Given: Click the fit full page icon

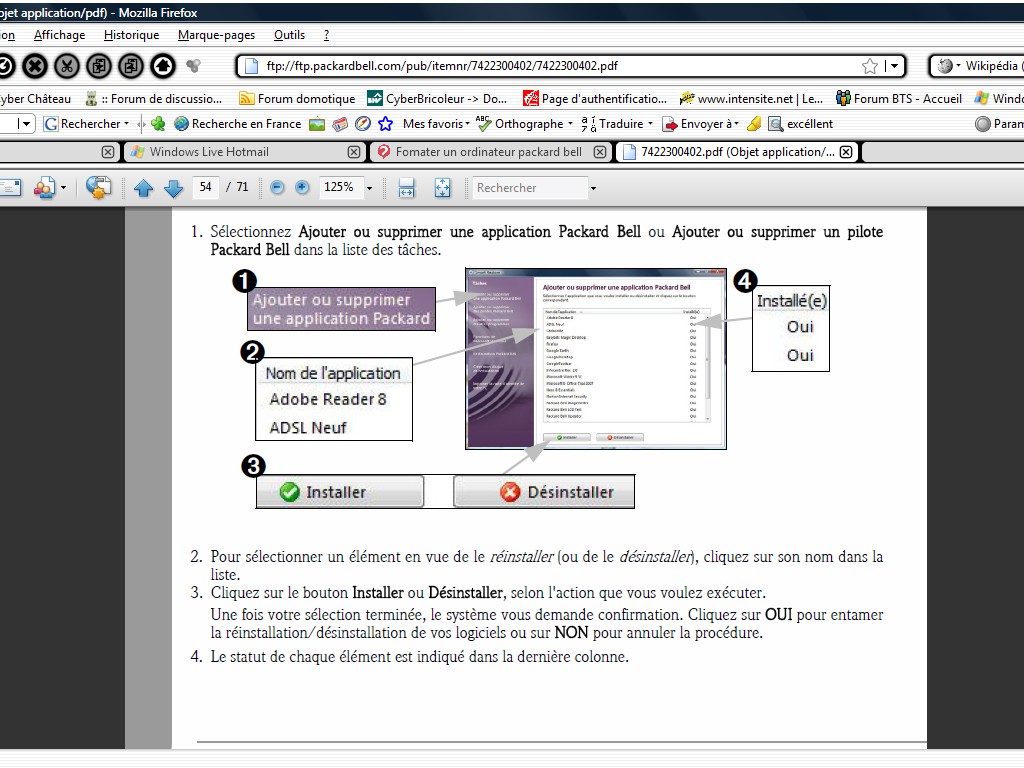Looking at the screenshot, I should point(443,188).
